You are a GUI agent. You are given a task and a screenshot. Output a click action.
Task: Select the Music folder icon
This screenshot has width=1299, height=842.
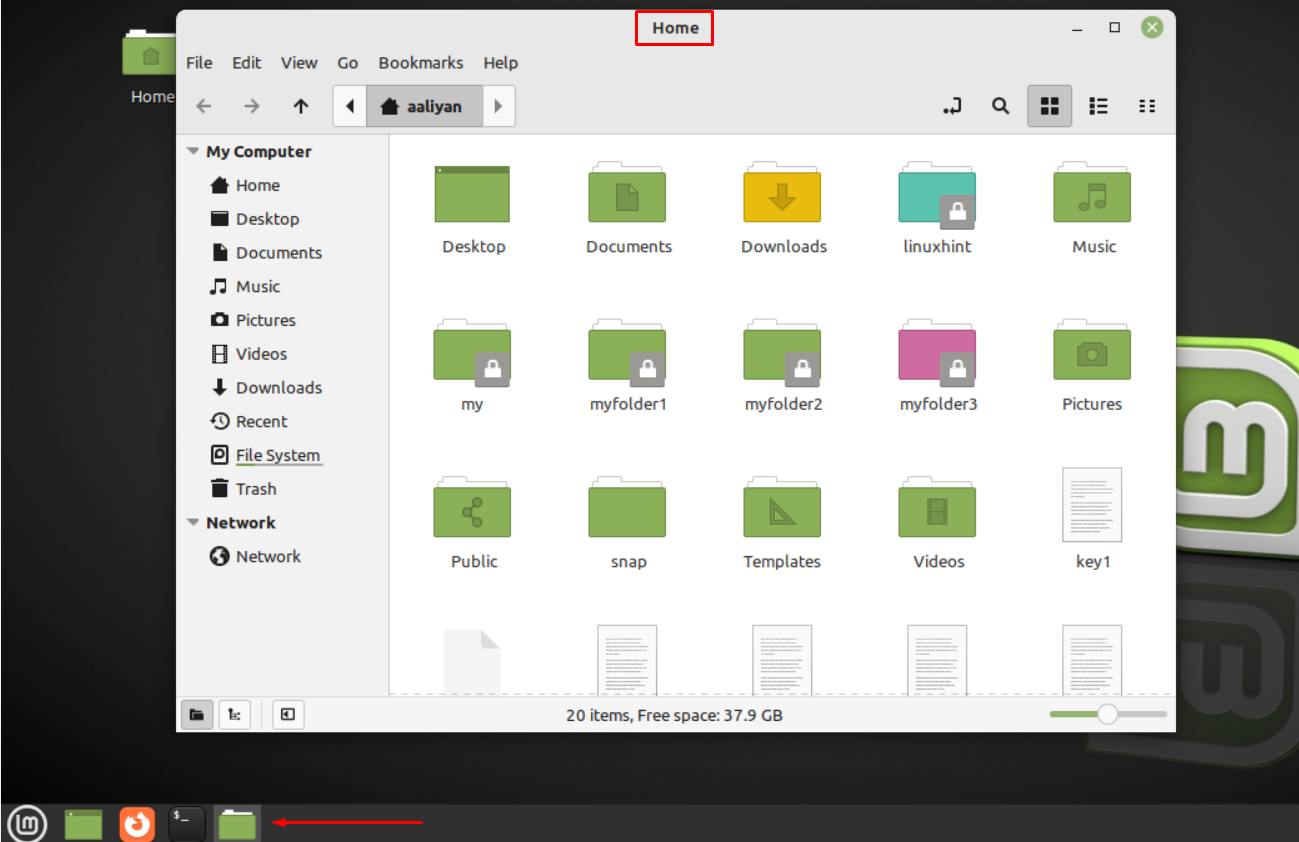(x=1092, y=193)
